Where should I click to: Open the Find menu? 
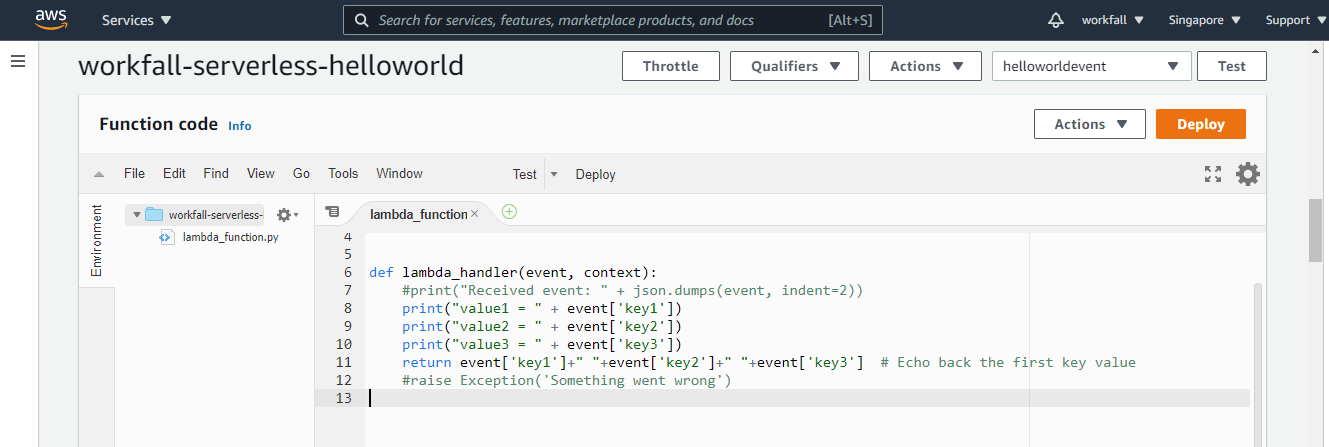216,173
